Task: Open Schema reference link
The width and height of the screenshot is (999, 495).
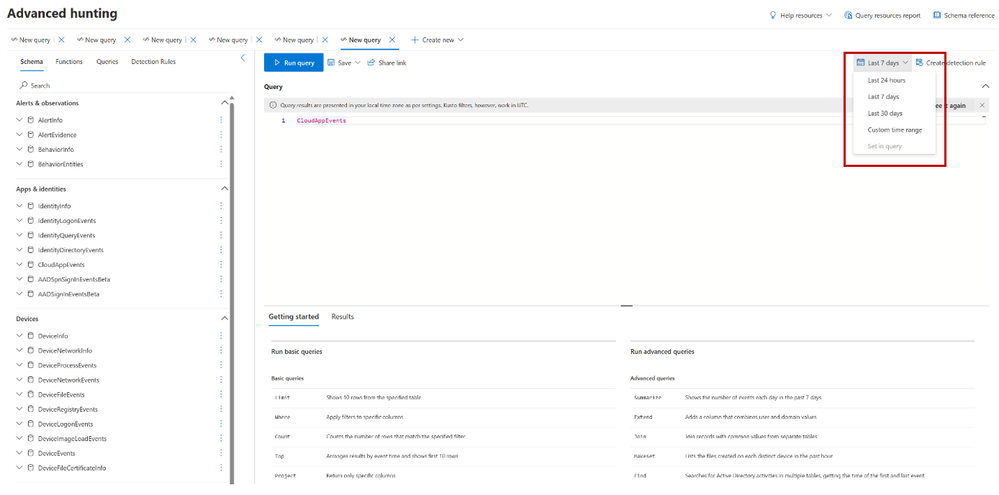Action: point(963,15)
